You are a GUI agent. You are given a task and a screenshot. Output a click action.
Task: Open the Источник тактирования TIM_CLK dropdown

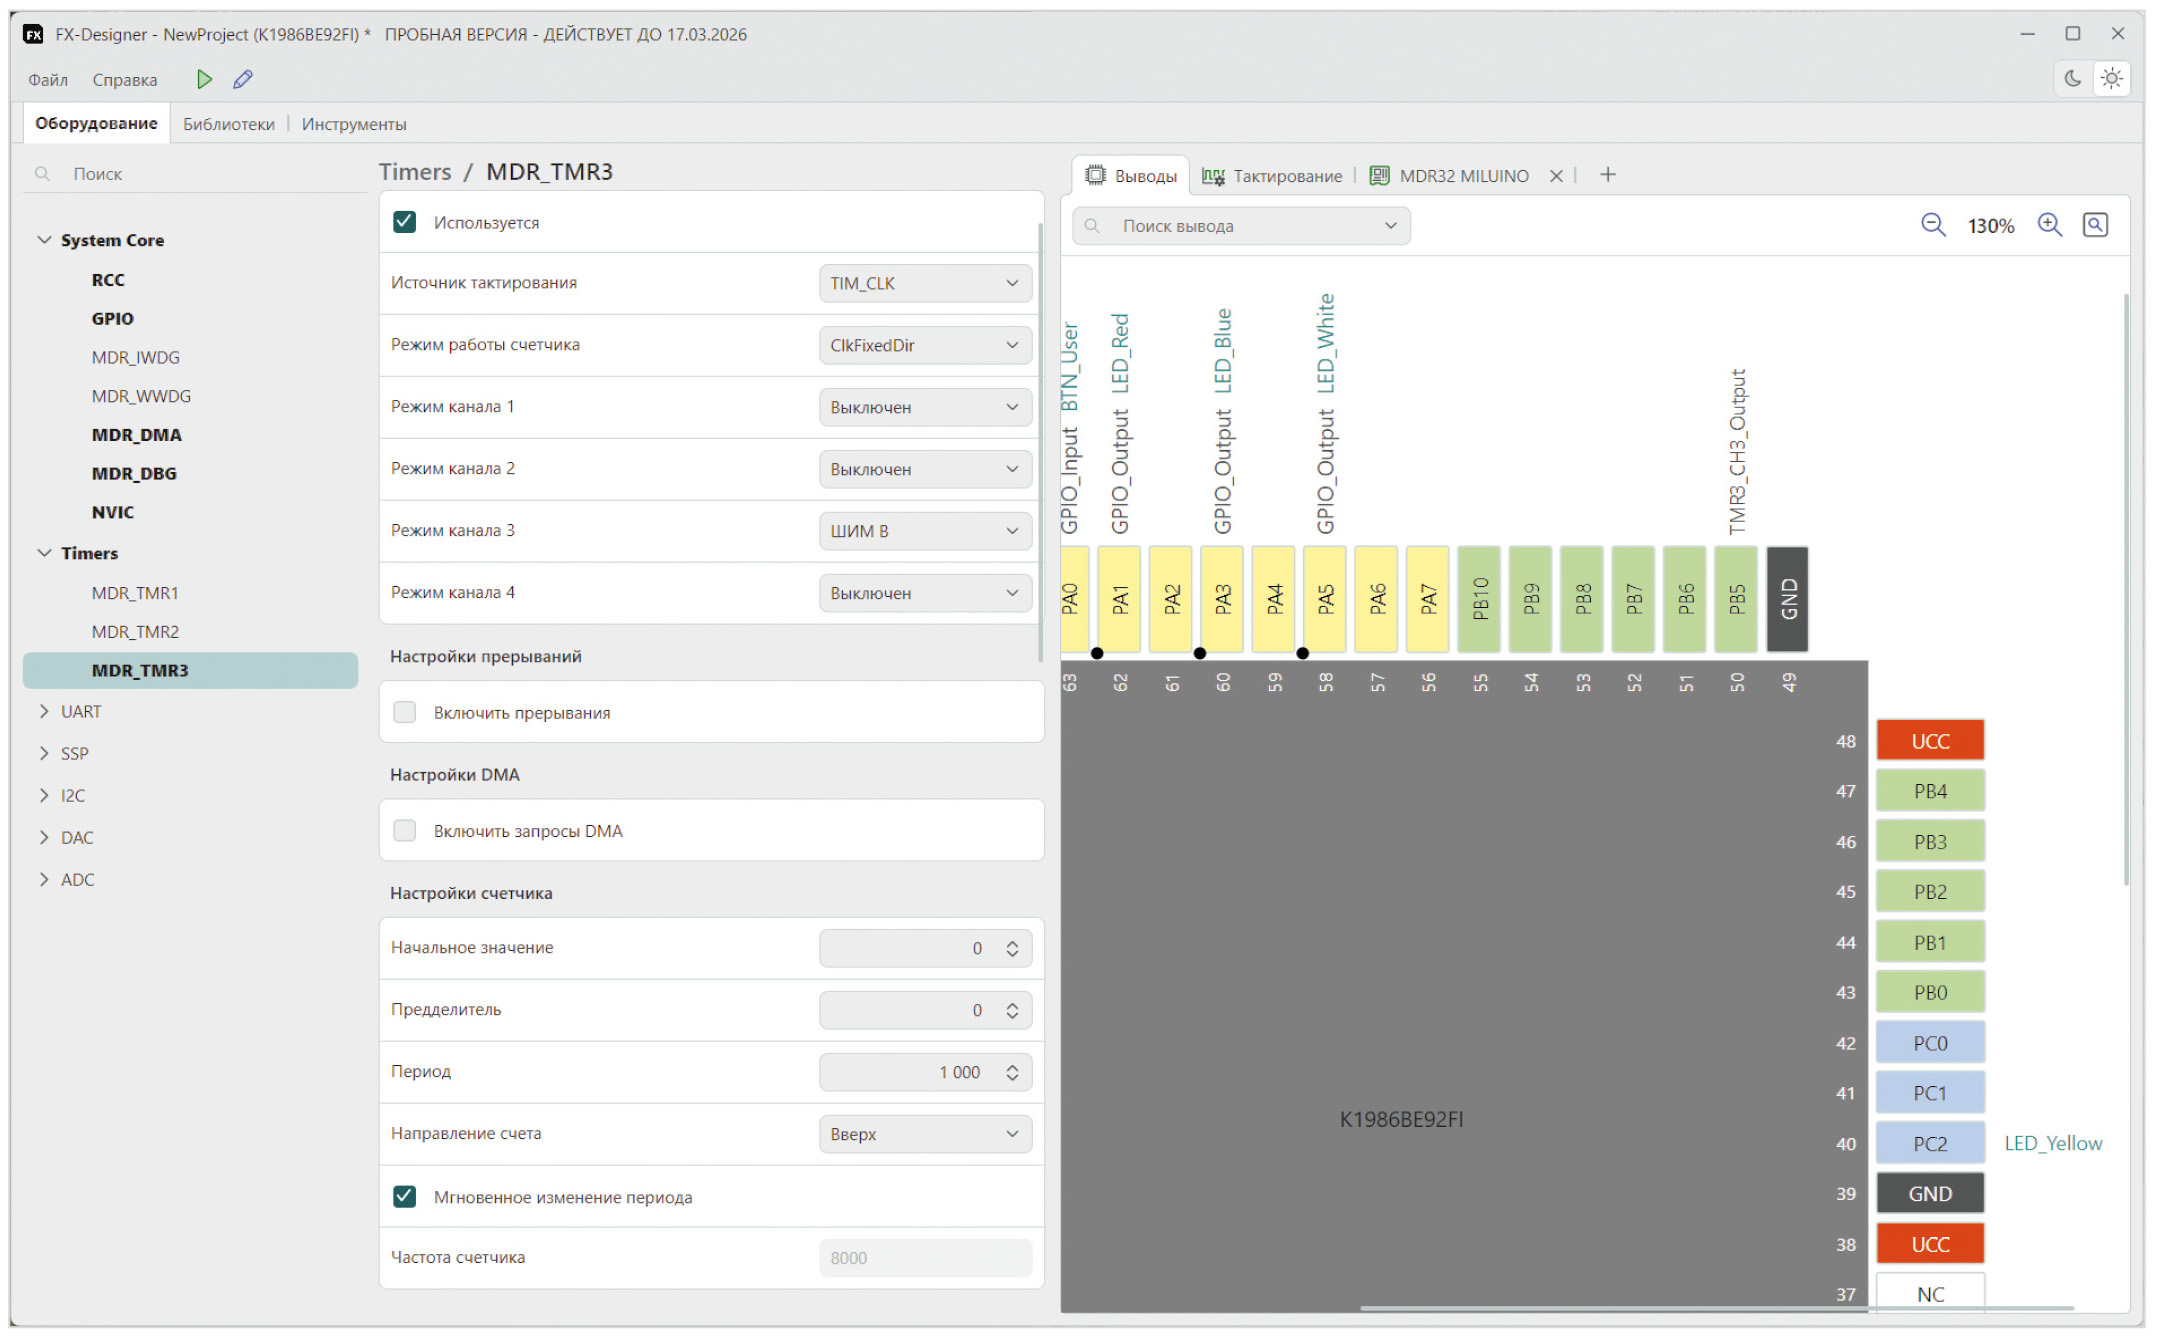tap(924, 283)
